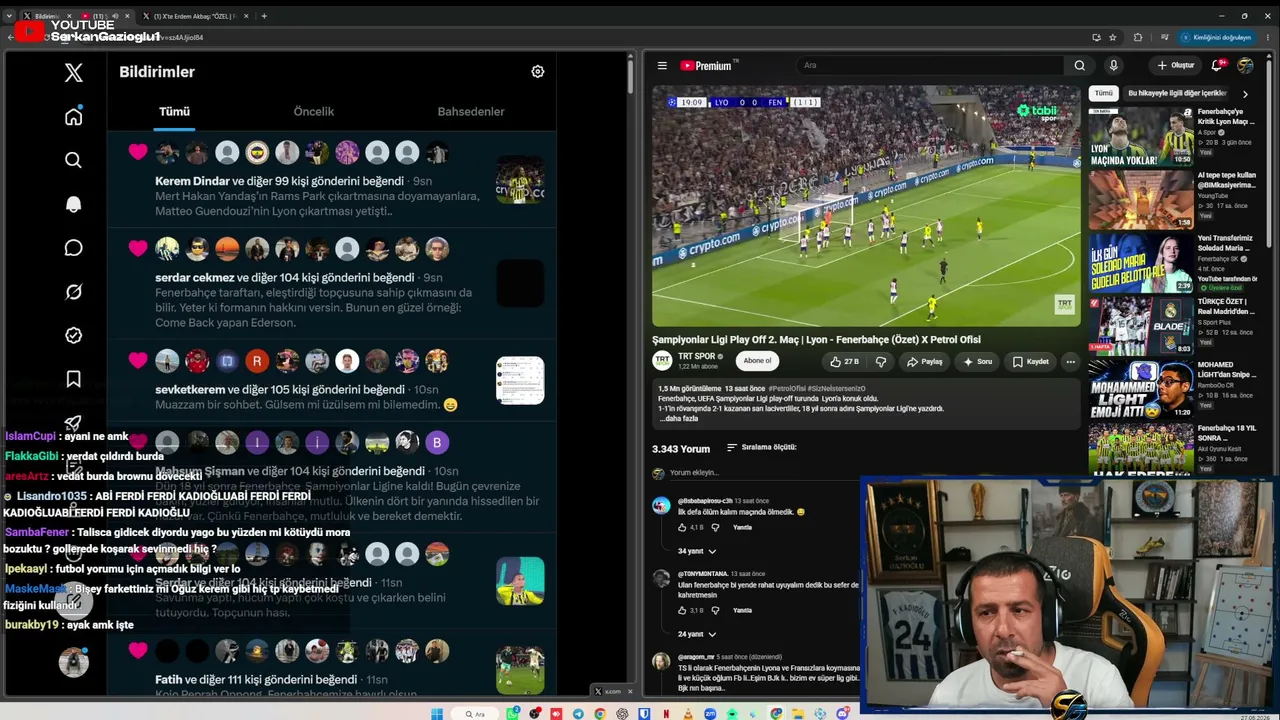Viewport: 1280px width, 720px height.
Task: Go to the YouTube Premium home logo
Action: 709,65
